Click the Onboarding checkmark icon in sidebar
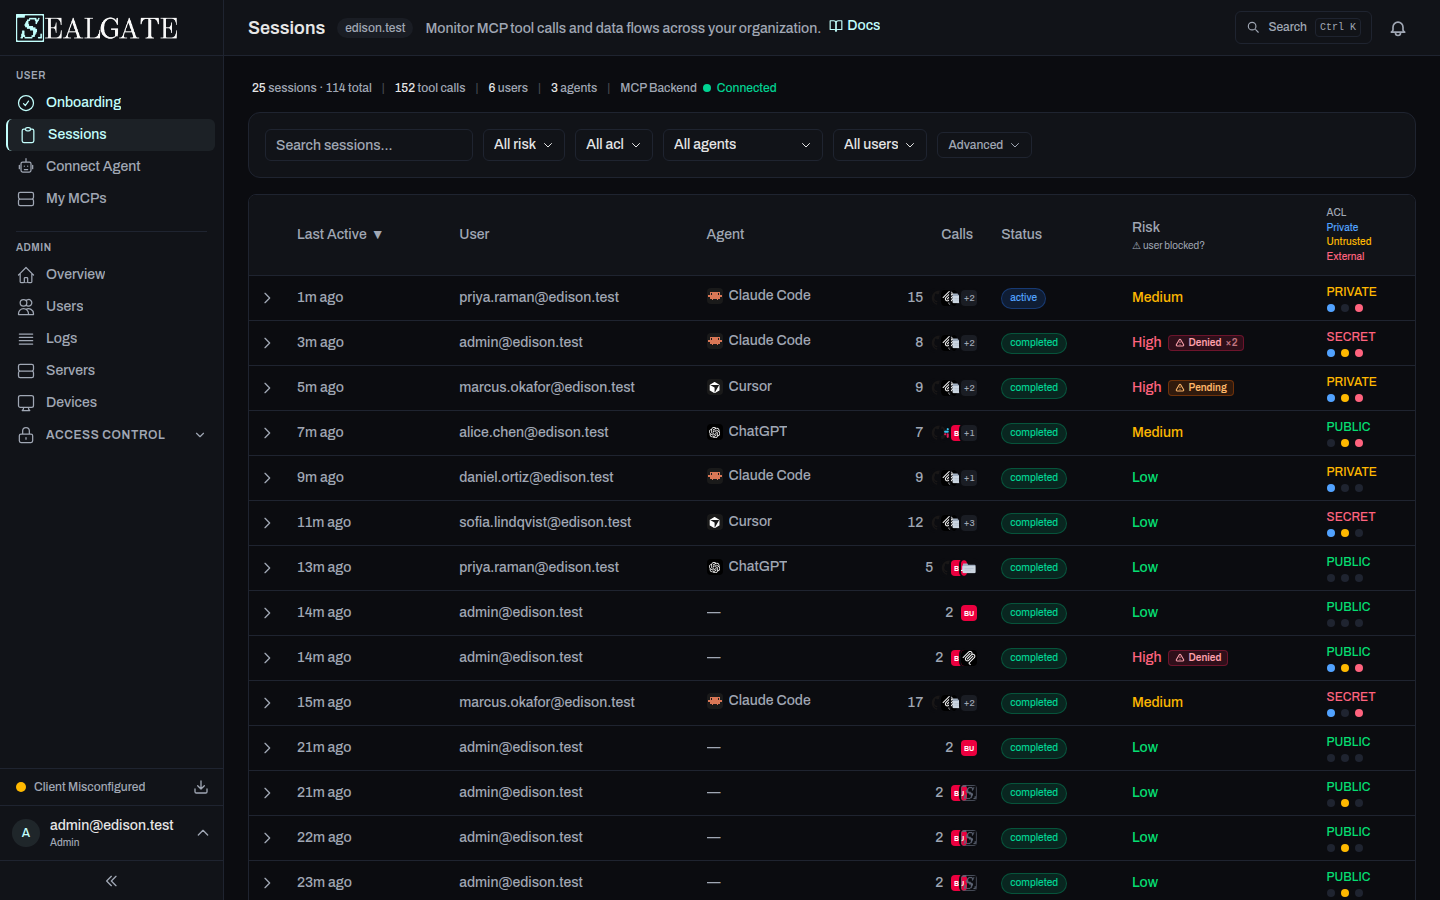This screenshot has height=900, width=1440. (26, 102)
